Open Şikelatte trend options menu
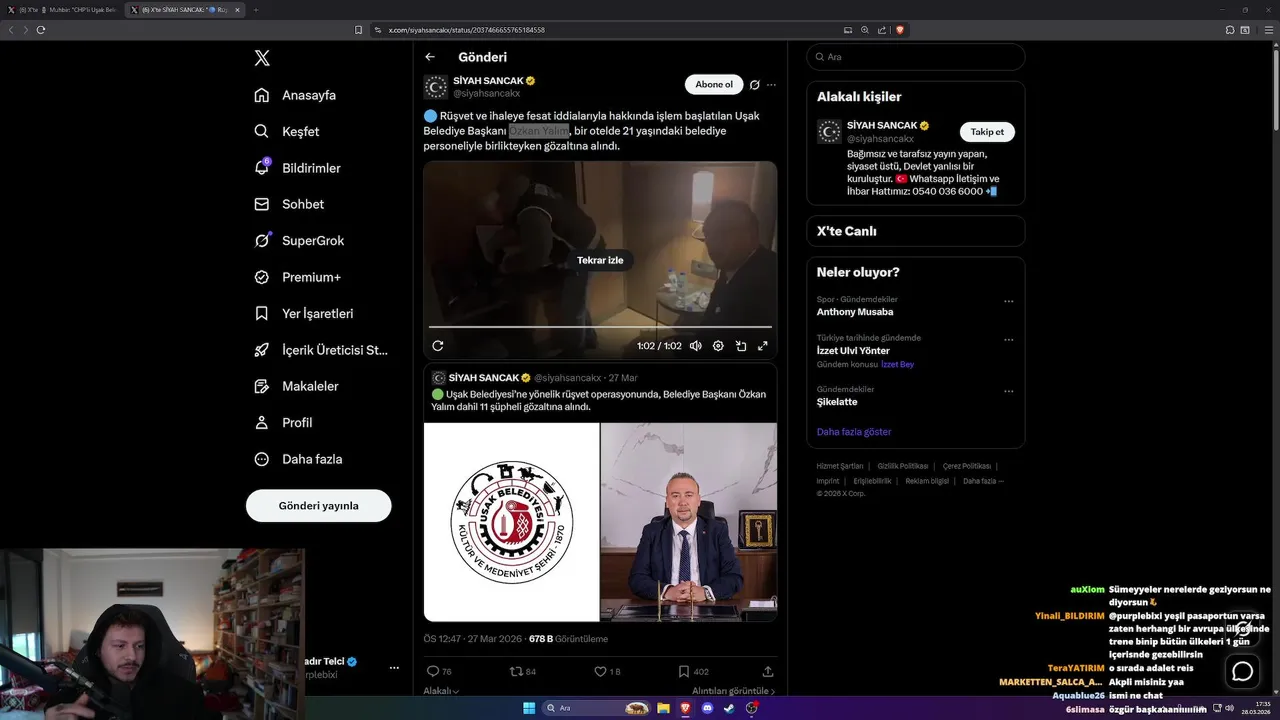Viewport: 1280px width, 720px height. [x=1008, y=391]
